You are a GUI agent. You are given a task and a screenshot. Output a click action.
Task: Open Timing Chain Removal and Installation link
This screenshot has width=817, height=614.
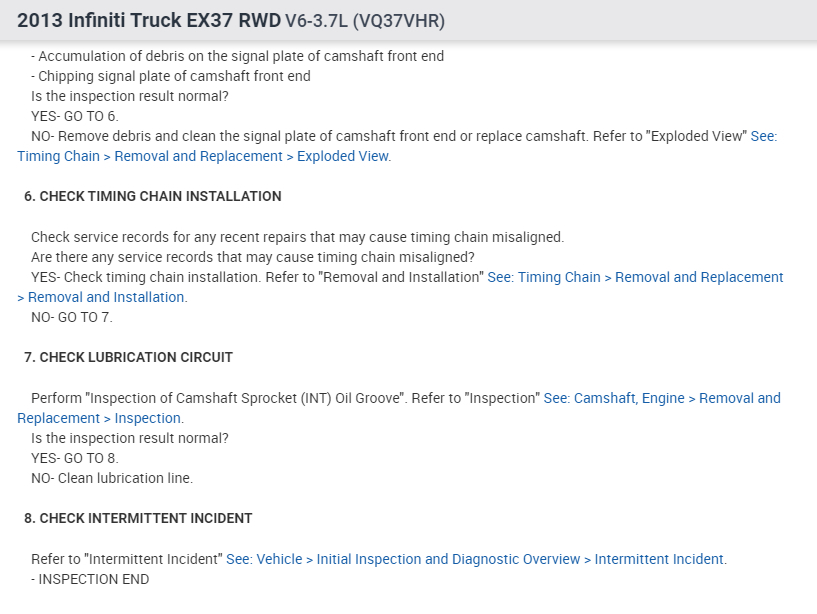click(x=635, y=277)
